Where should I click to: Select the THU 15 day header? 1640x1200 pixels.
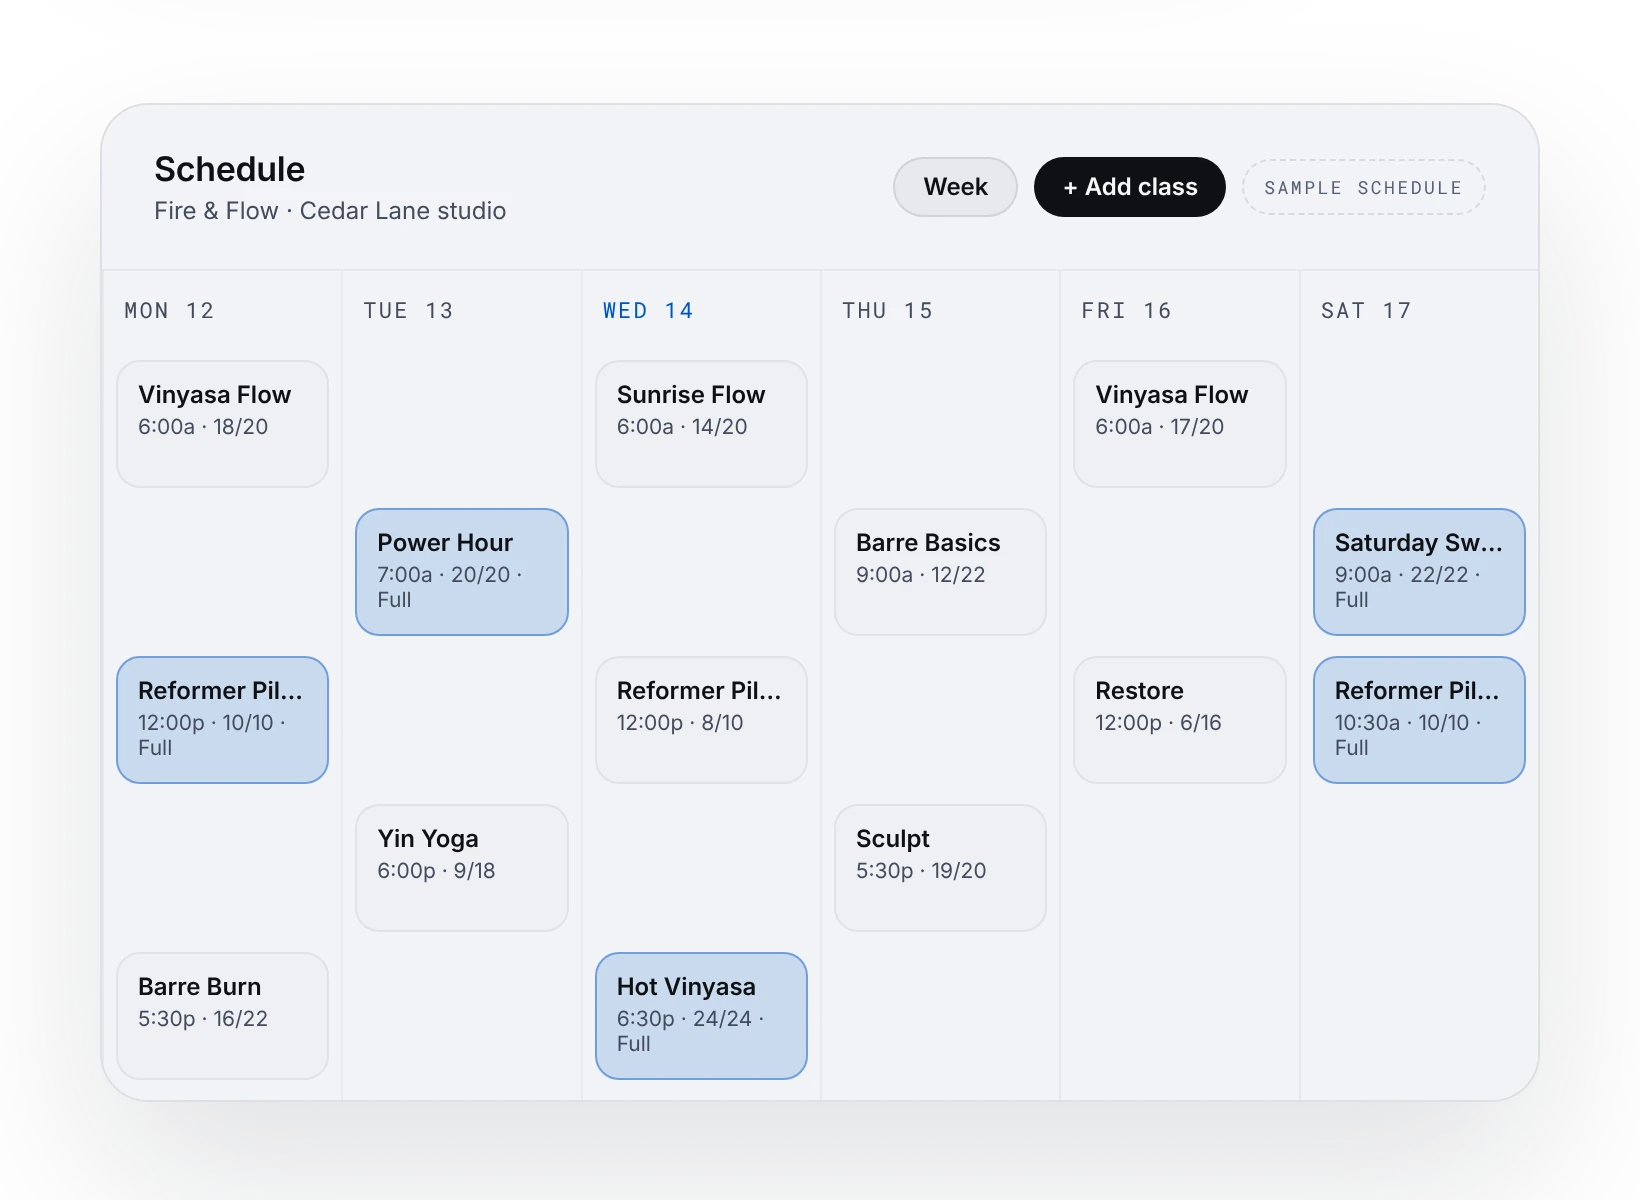point(887,311)
